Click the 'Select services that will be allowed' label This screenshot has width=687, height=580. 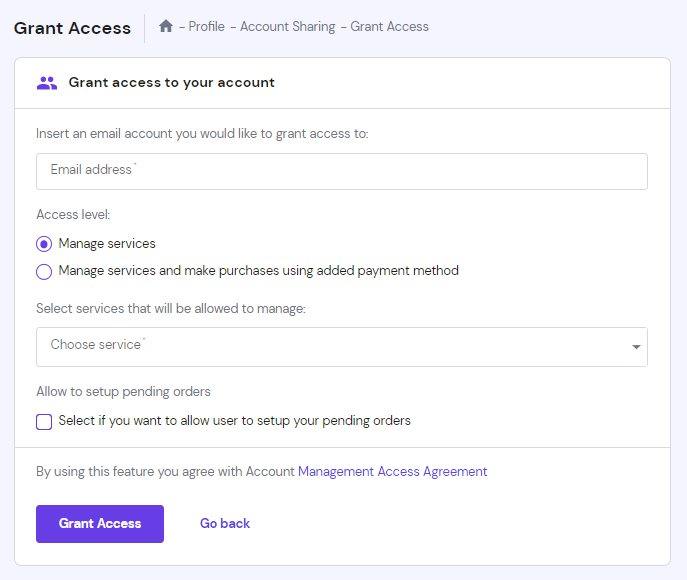(170, 309)
